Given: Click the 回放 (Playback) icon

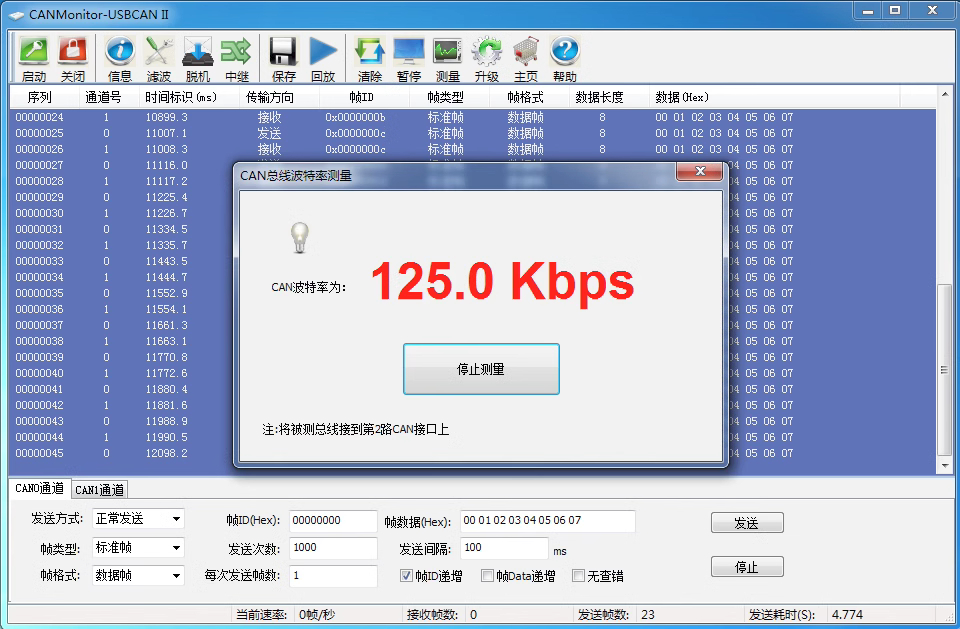Looking at the screenshot, I should coord(323,56).
